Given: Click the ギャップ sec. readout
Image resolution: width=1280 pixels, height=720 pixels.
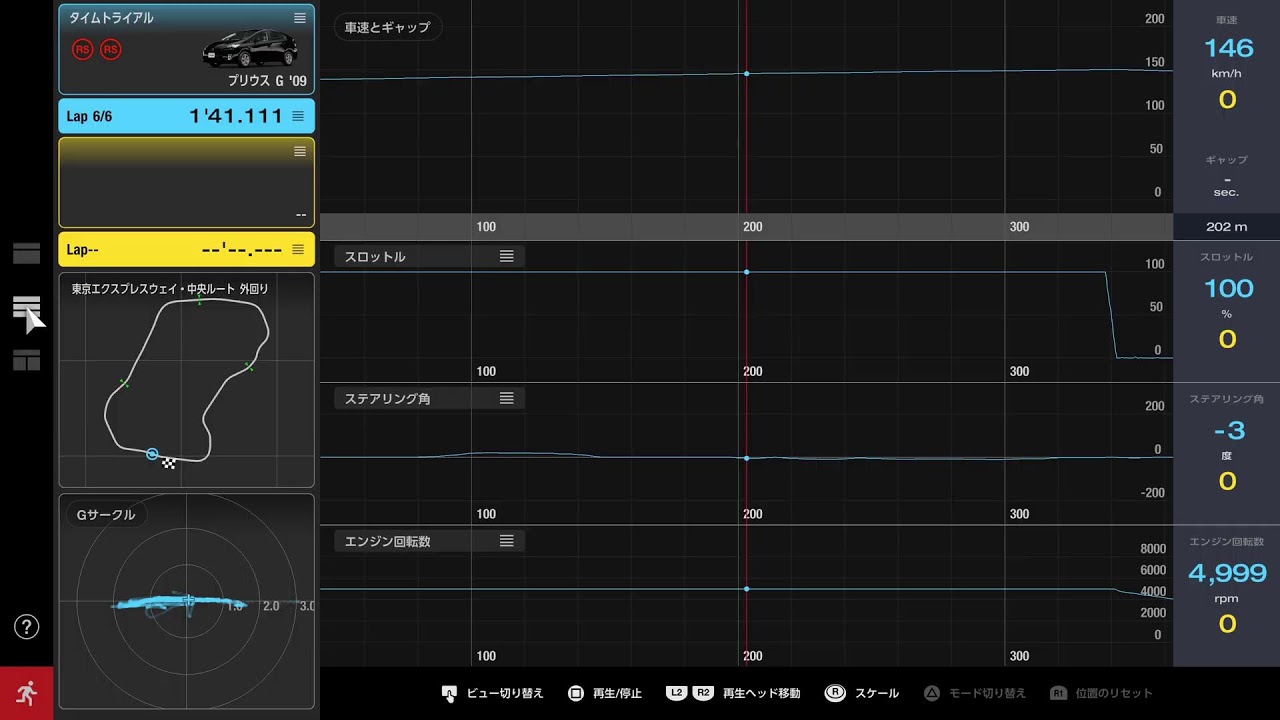Looking at the screenshot, I should click(1226, 186).
